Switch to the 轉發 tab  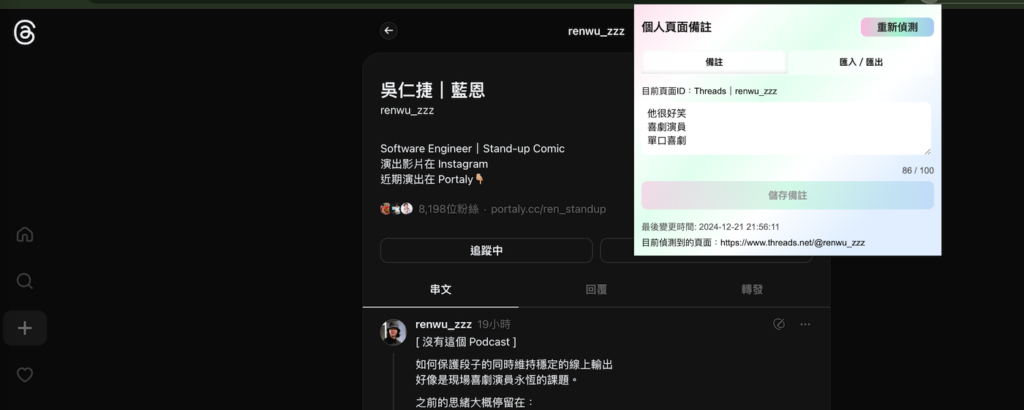tap(752, 289)
